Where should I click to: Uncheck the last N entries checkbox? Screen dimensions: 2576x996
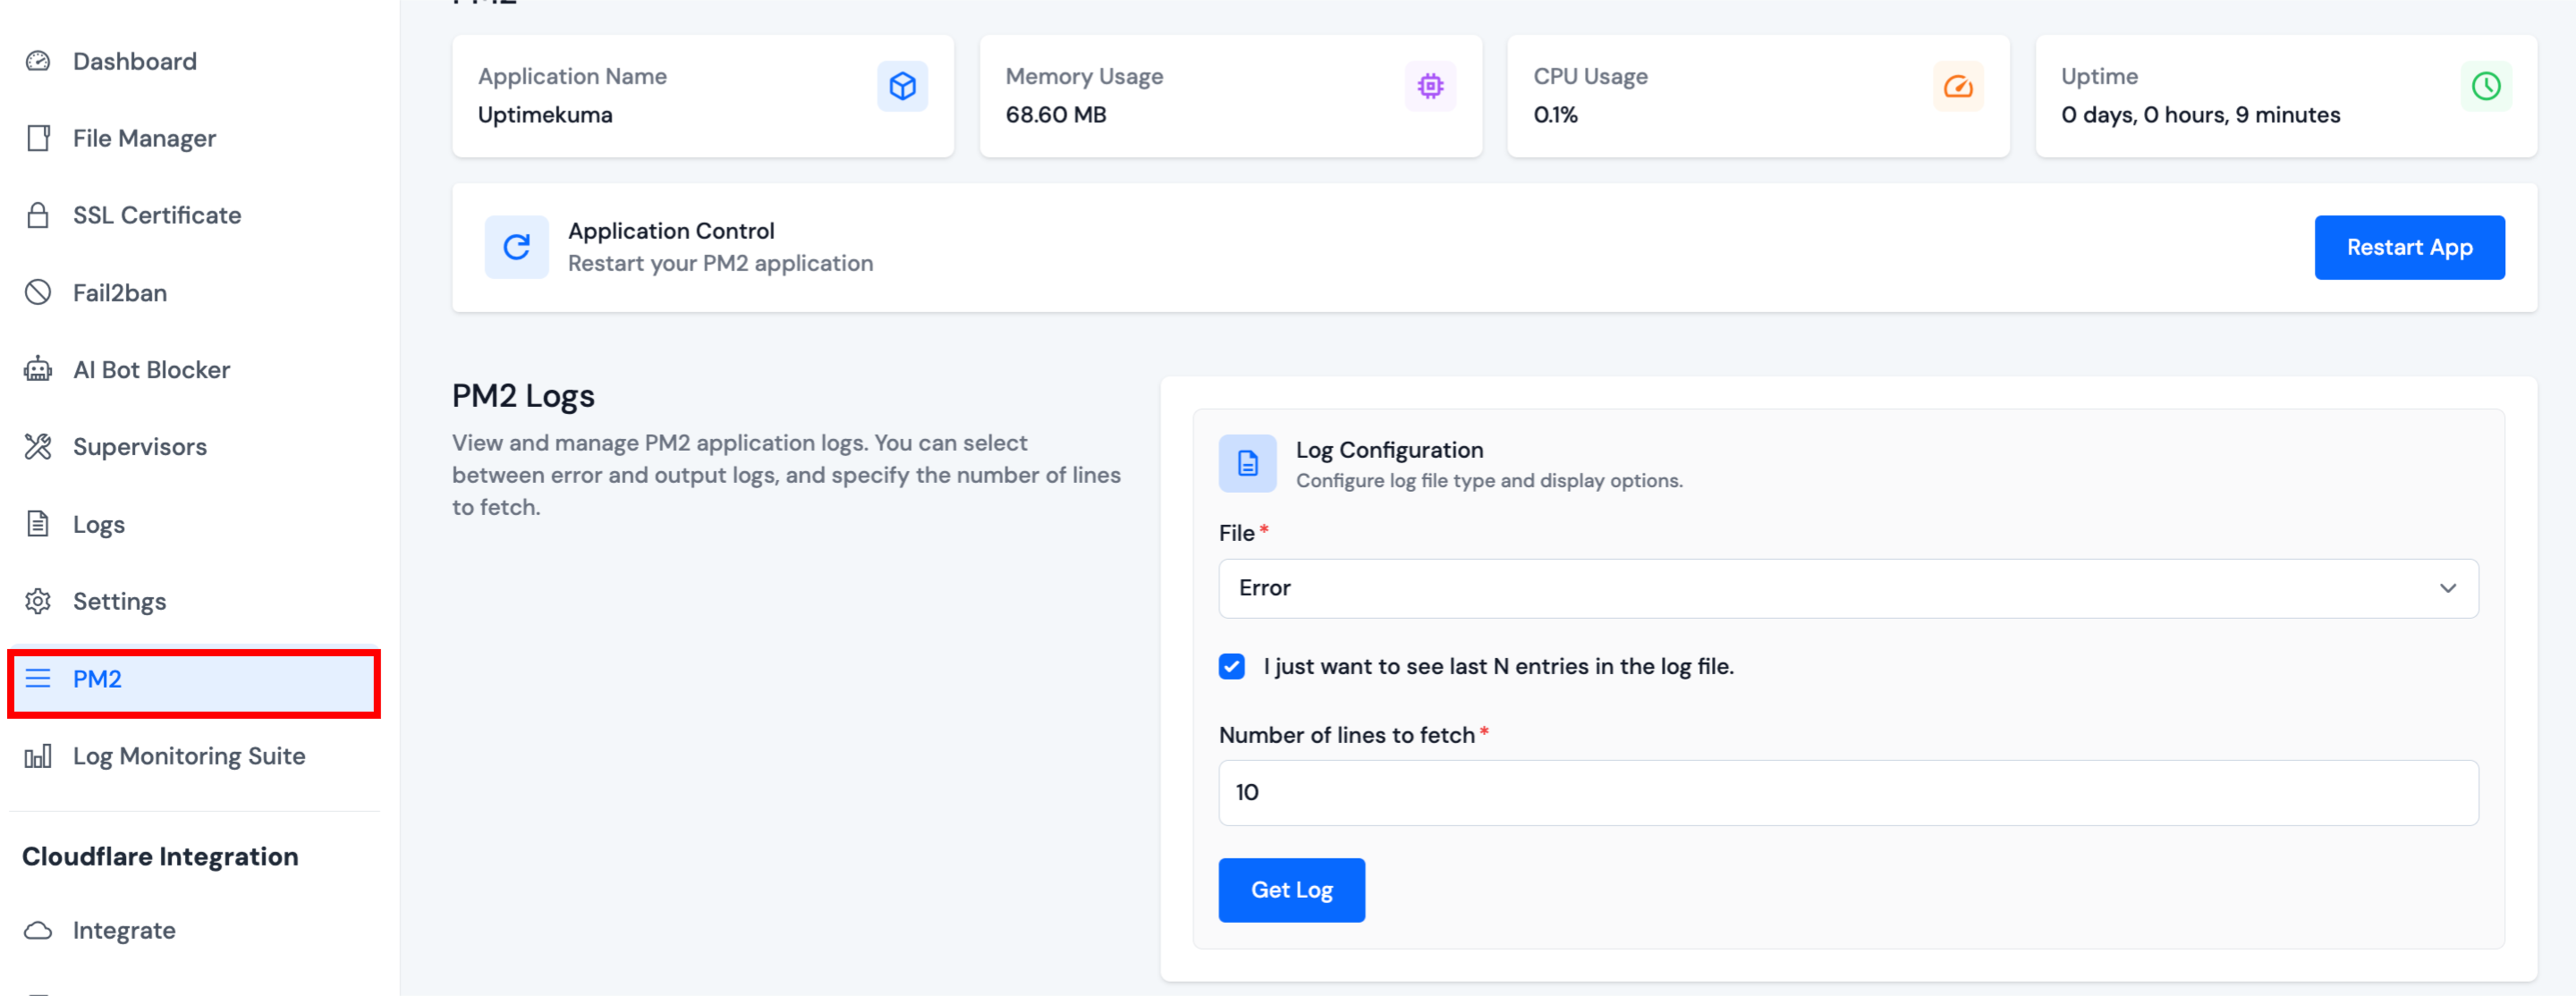[x=1231, y=666]
